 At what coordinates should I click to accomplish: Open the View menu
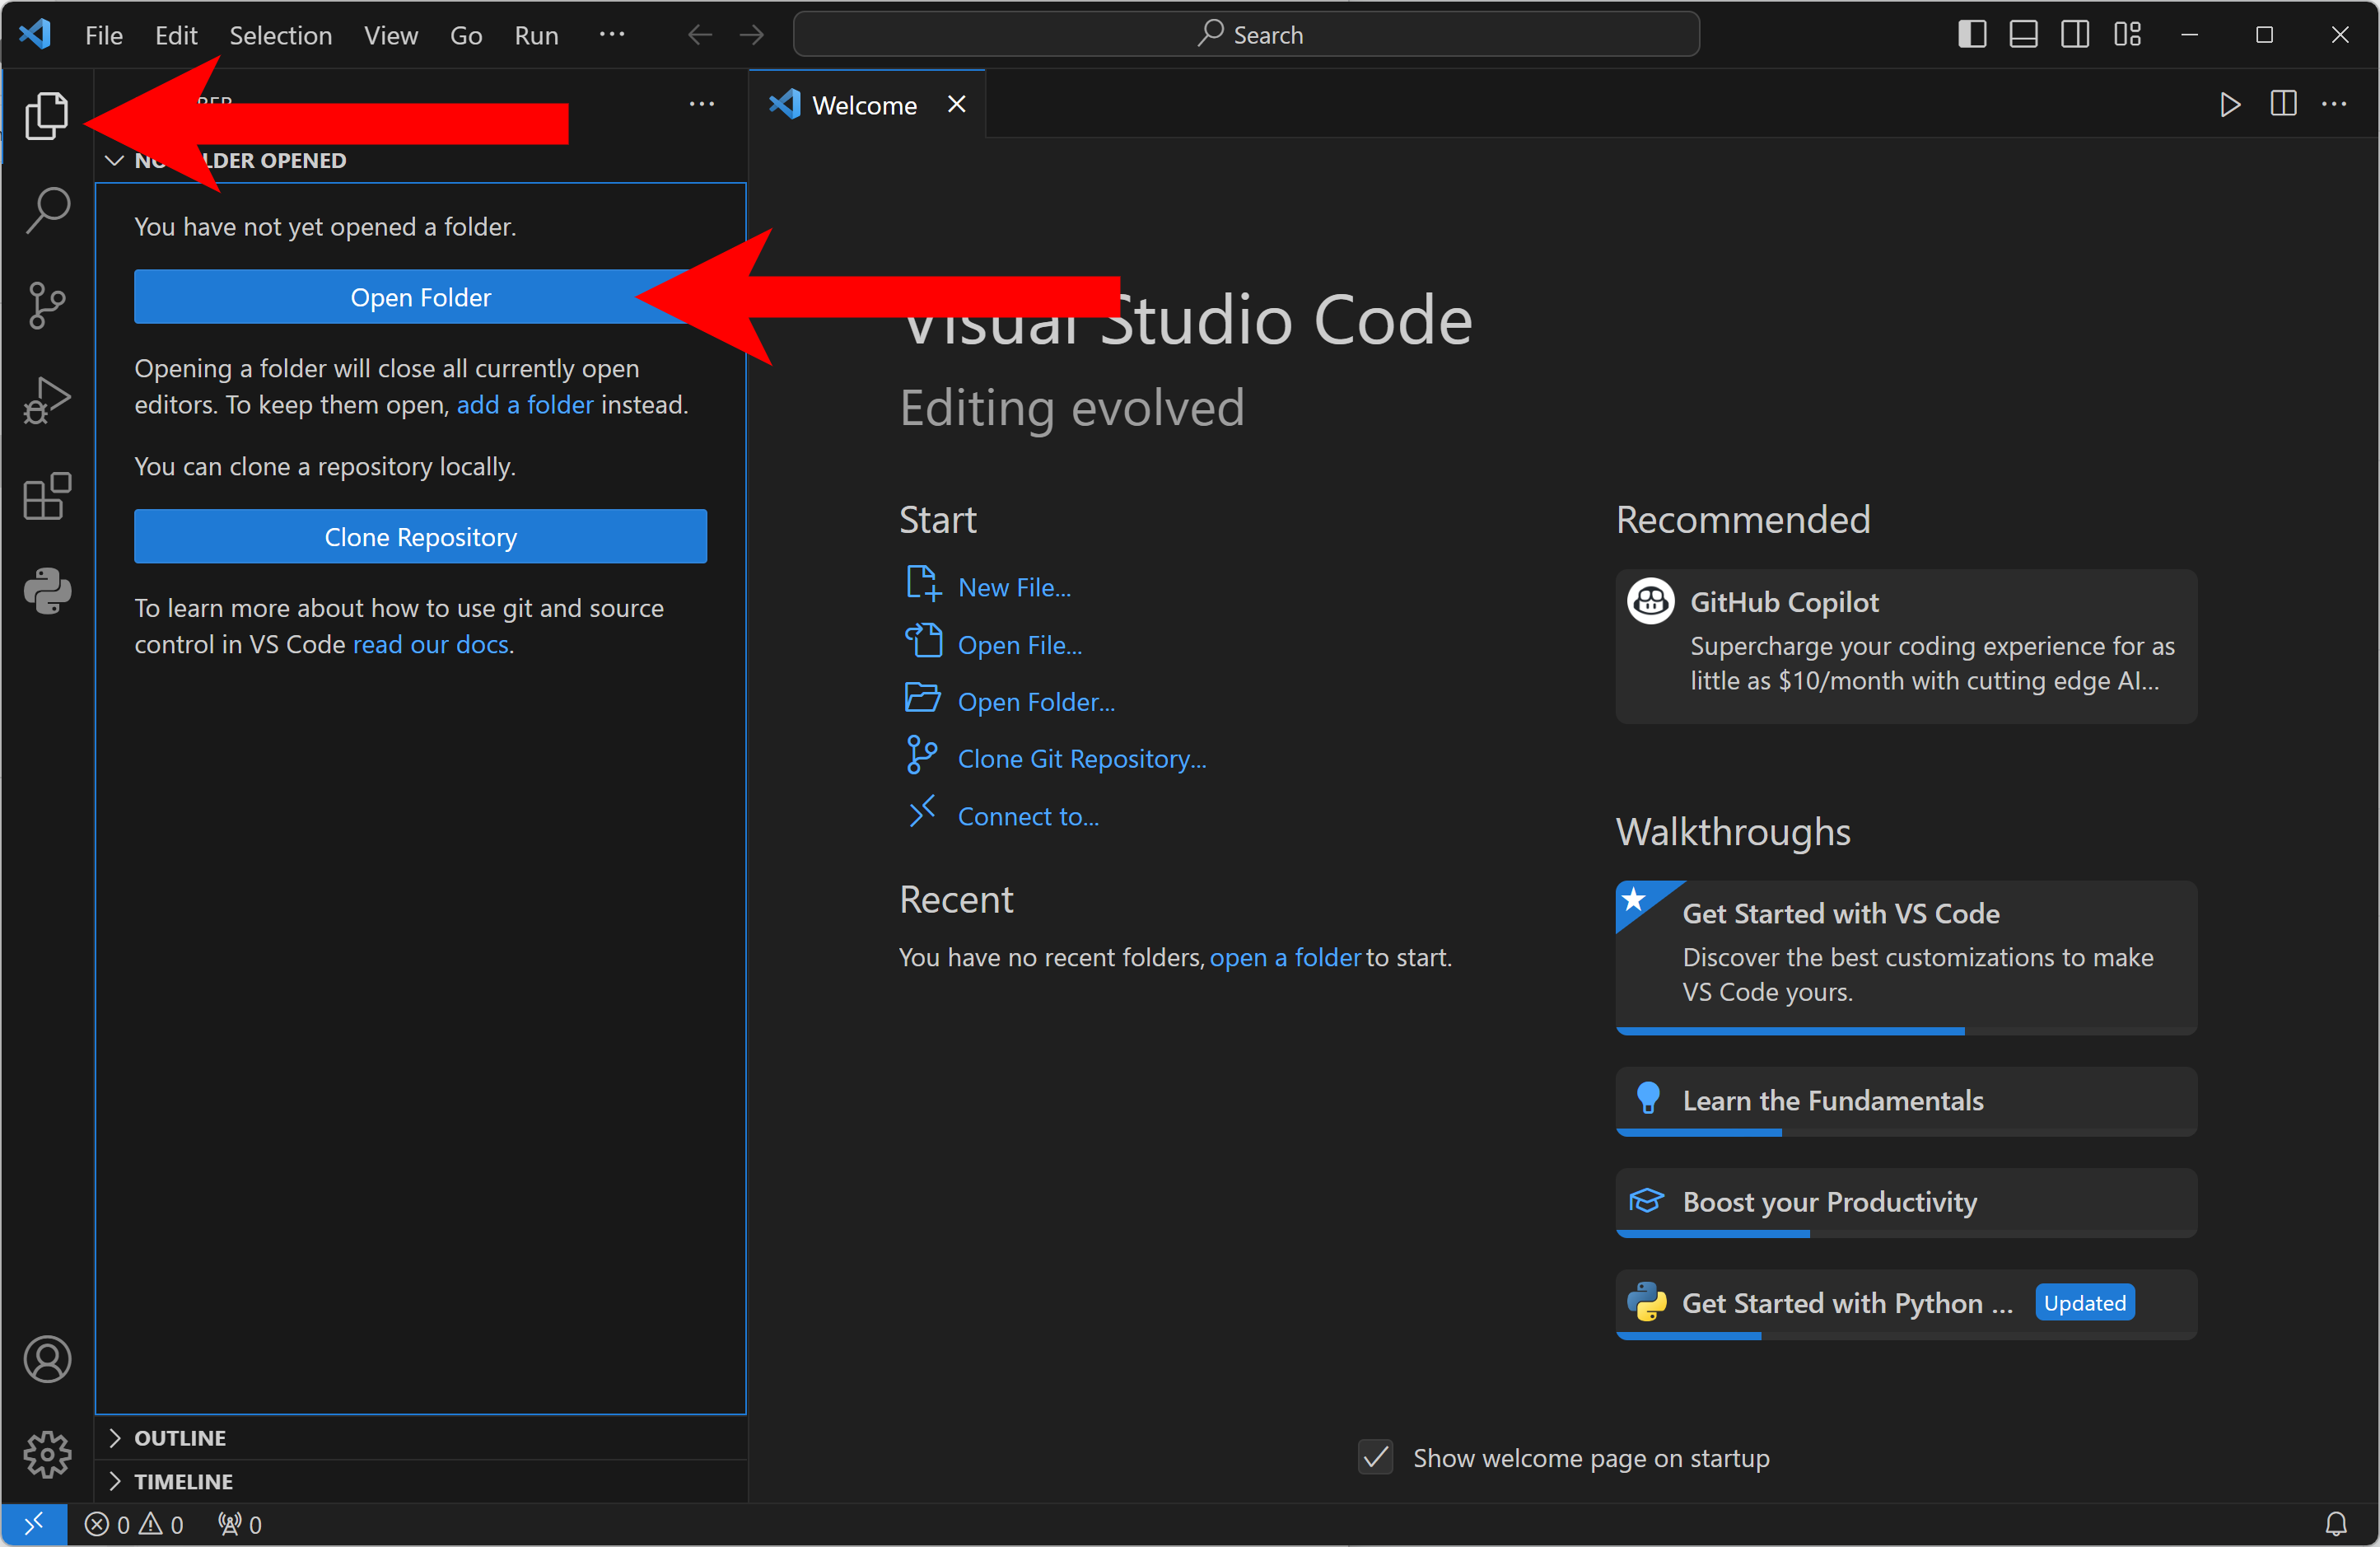coord(391,35)
